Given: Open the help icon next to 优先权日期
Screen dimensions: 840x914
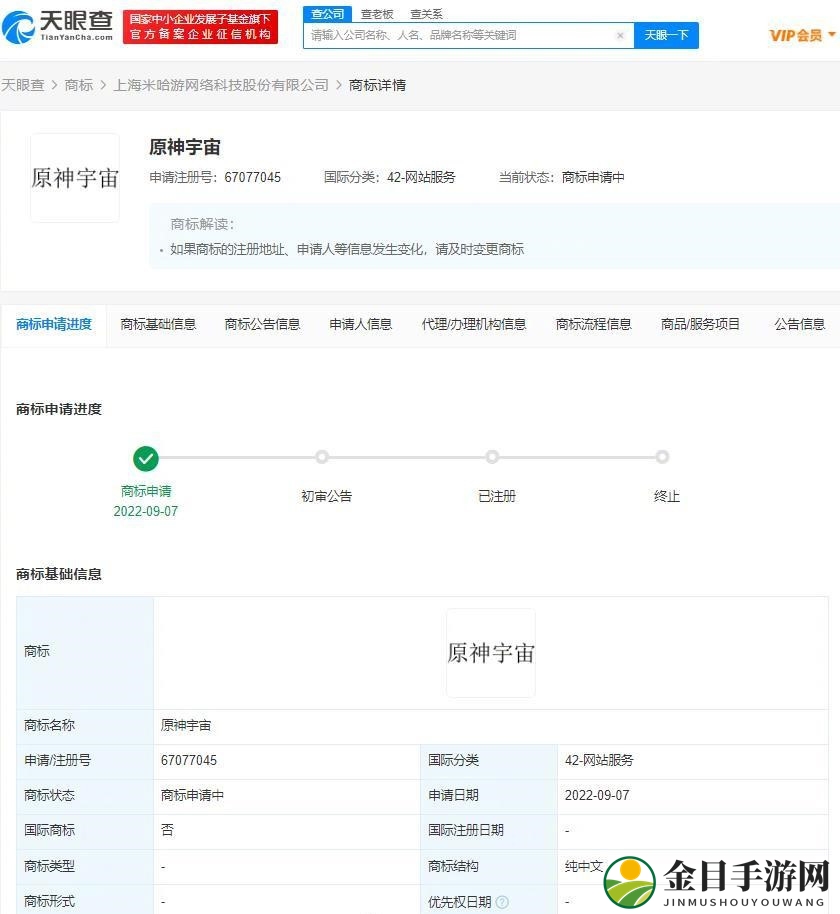Looking at the screenshot, I should [x=502, y=902].
